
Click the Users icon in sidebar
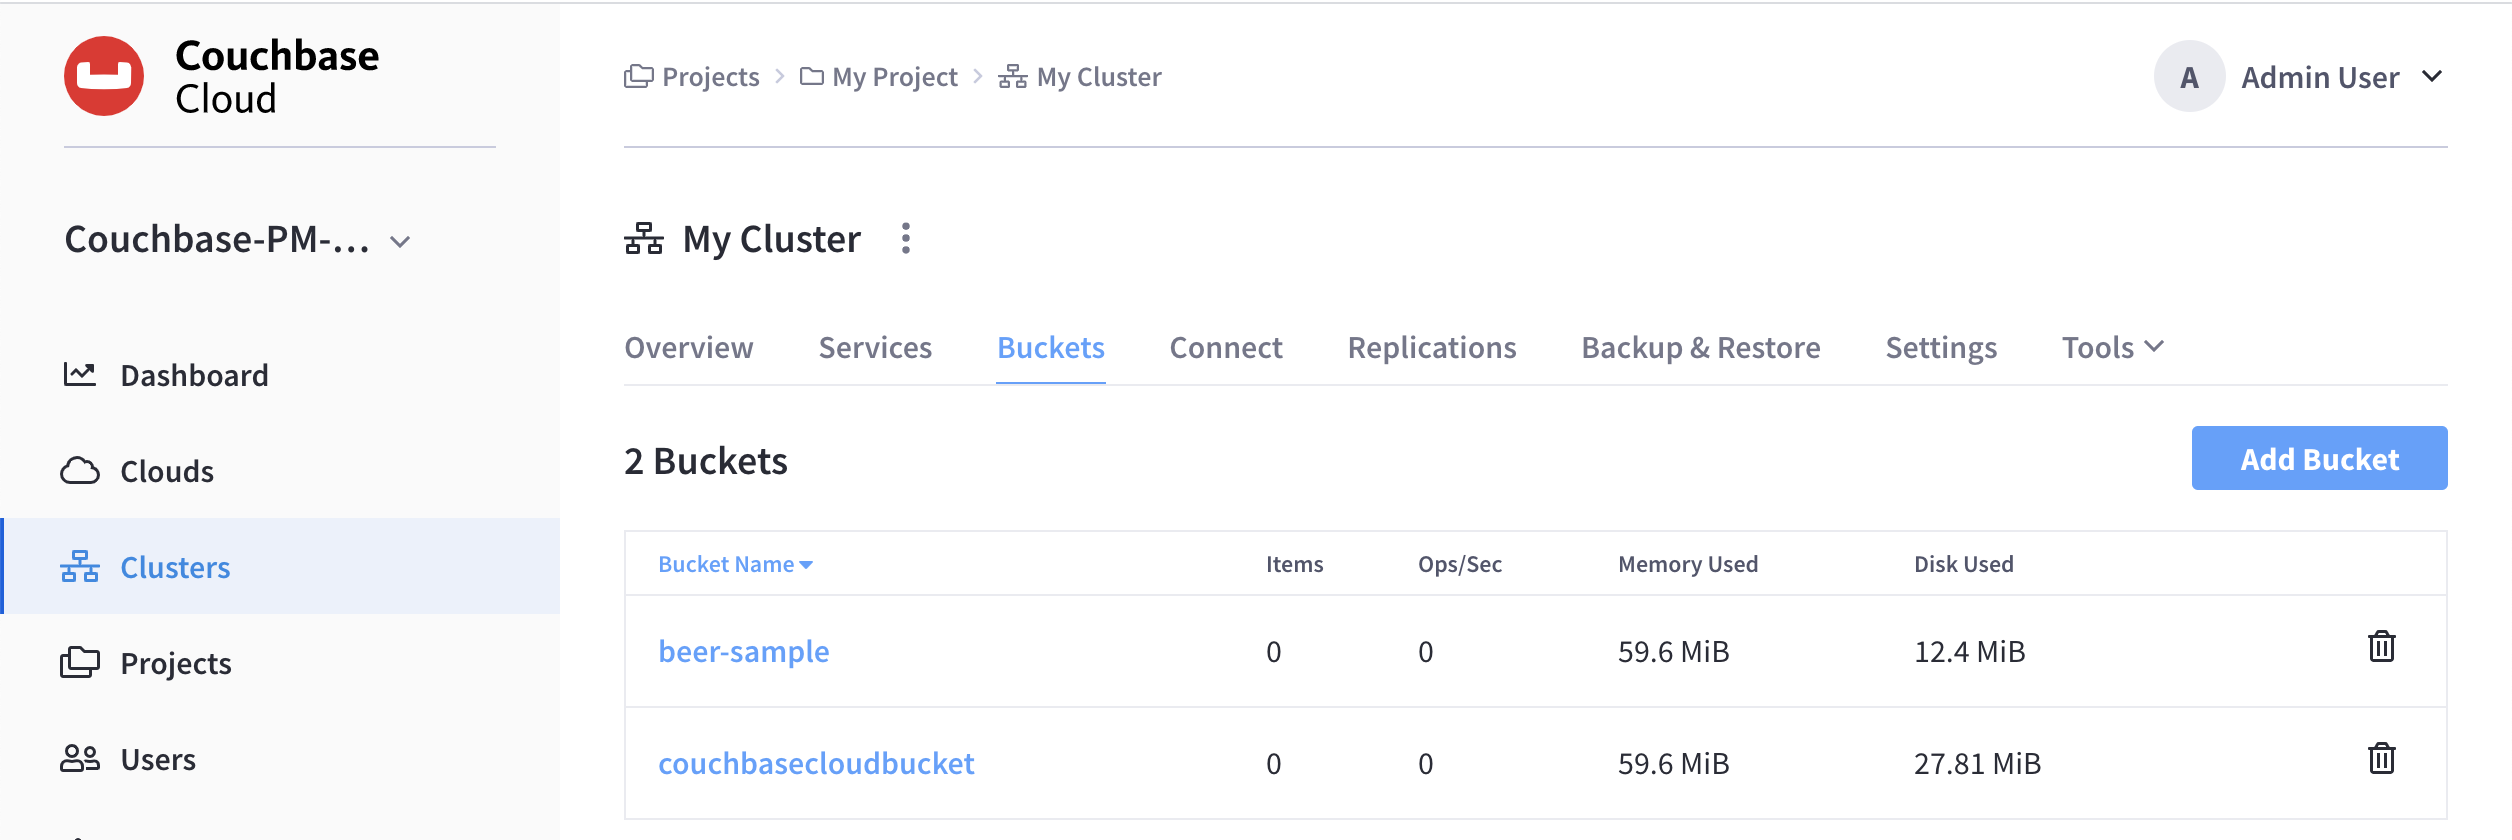80,759
